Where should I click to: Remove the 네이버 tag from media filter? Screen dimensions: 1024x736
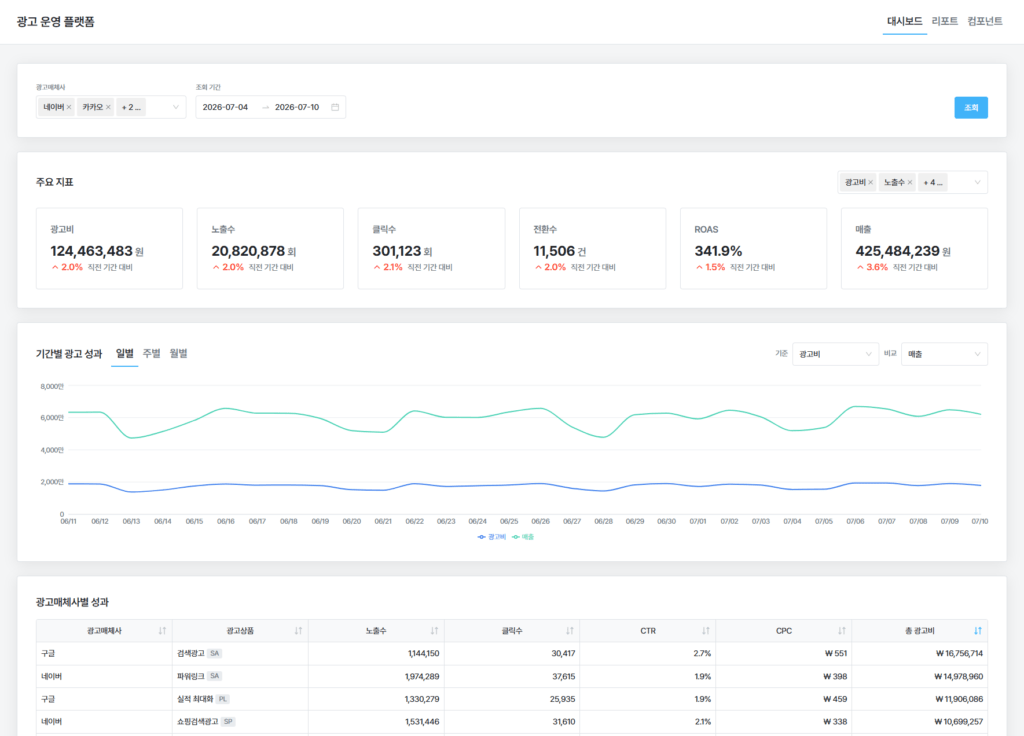tap(69, 107)
